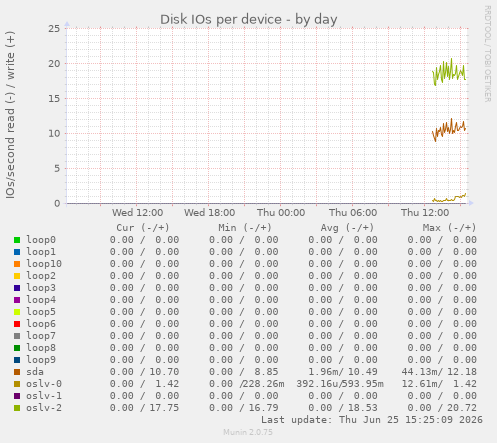Click the loop10 orange legend swatch

[x=17, y=264]
